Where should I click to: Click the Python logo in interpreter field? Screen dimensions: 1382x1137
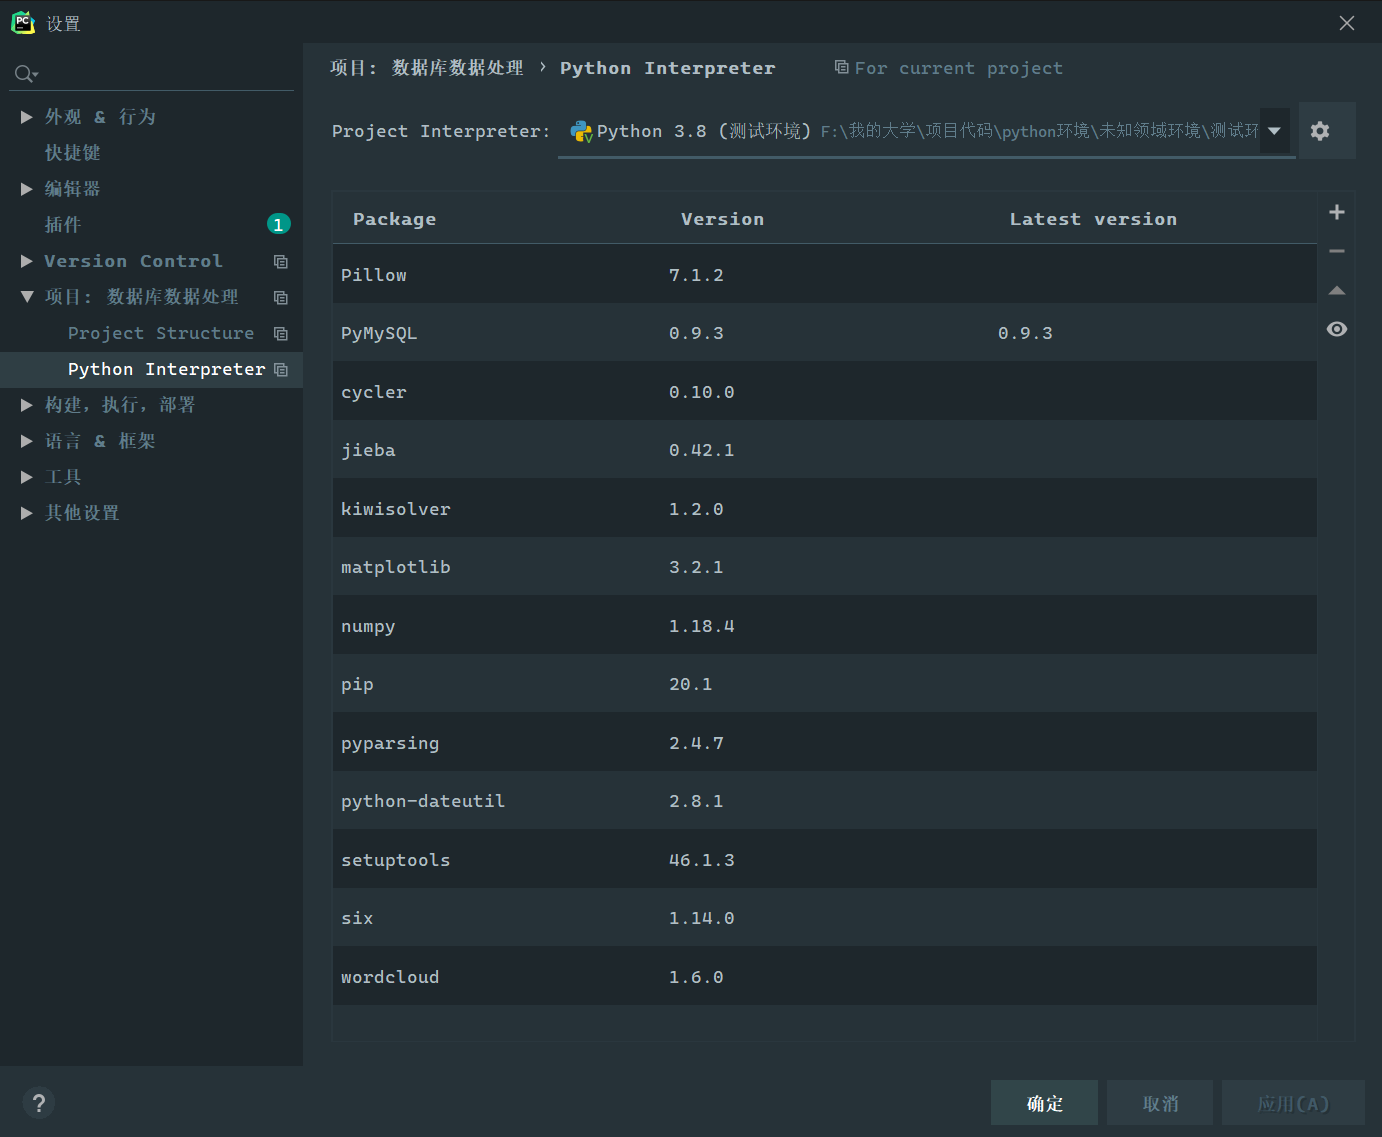581,131
